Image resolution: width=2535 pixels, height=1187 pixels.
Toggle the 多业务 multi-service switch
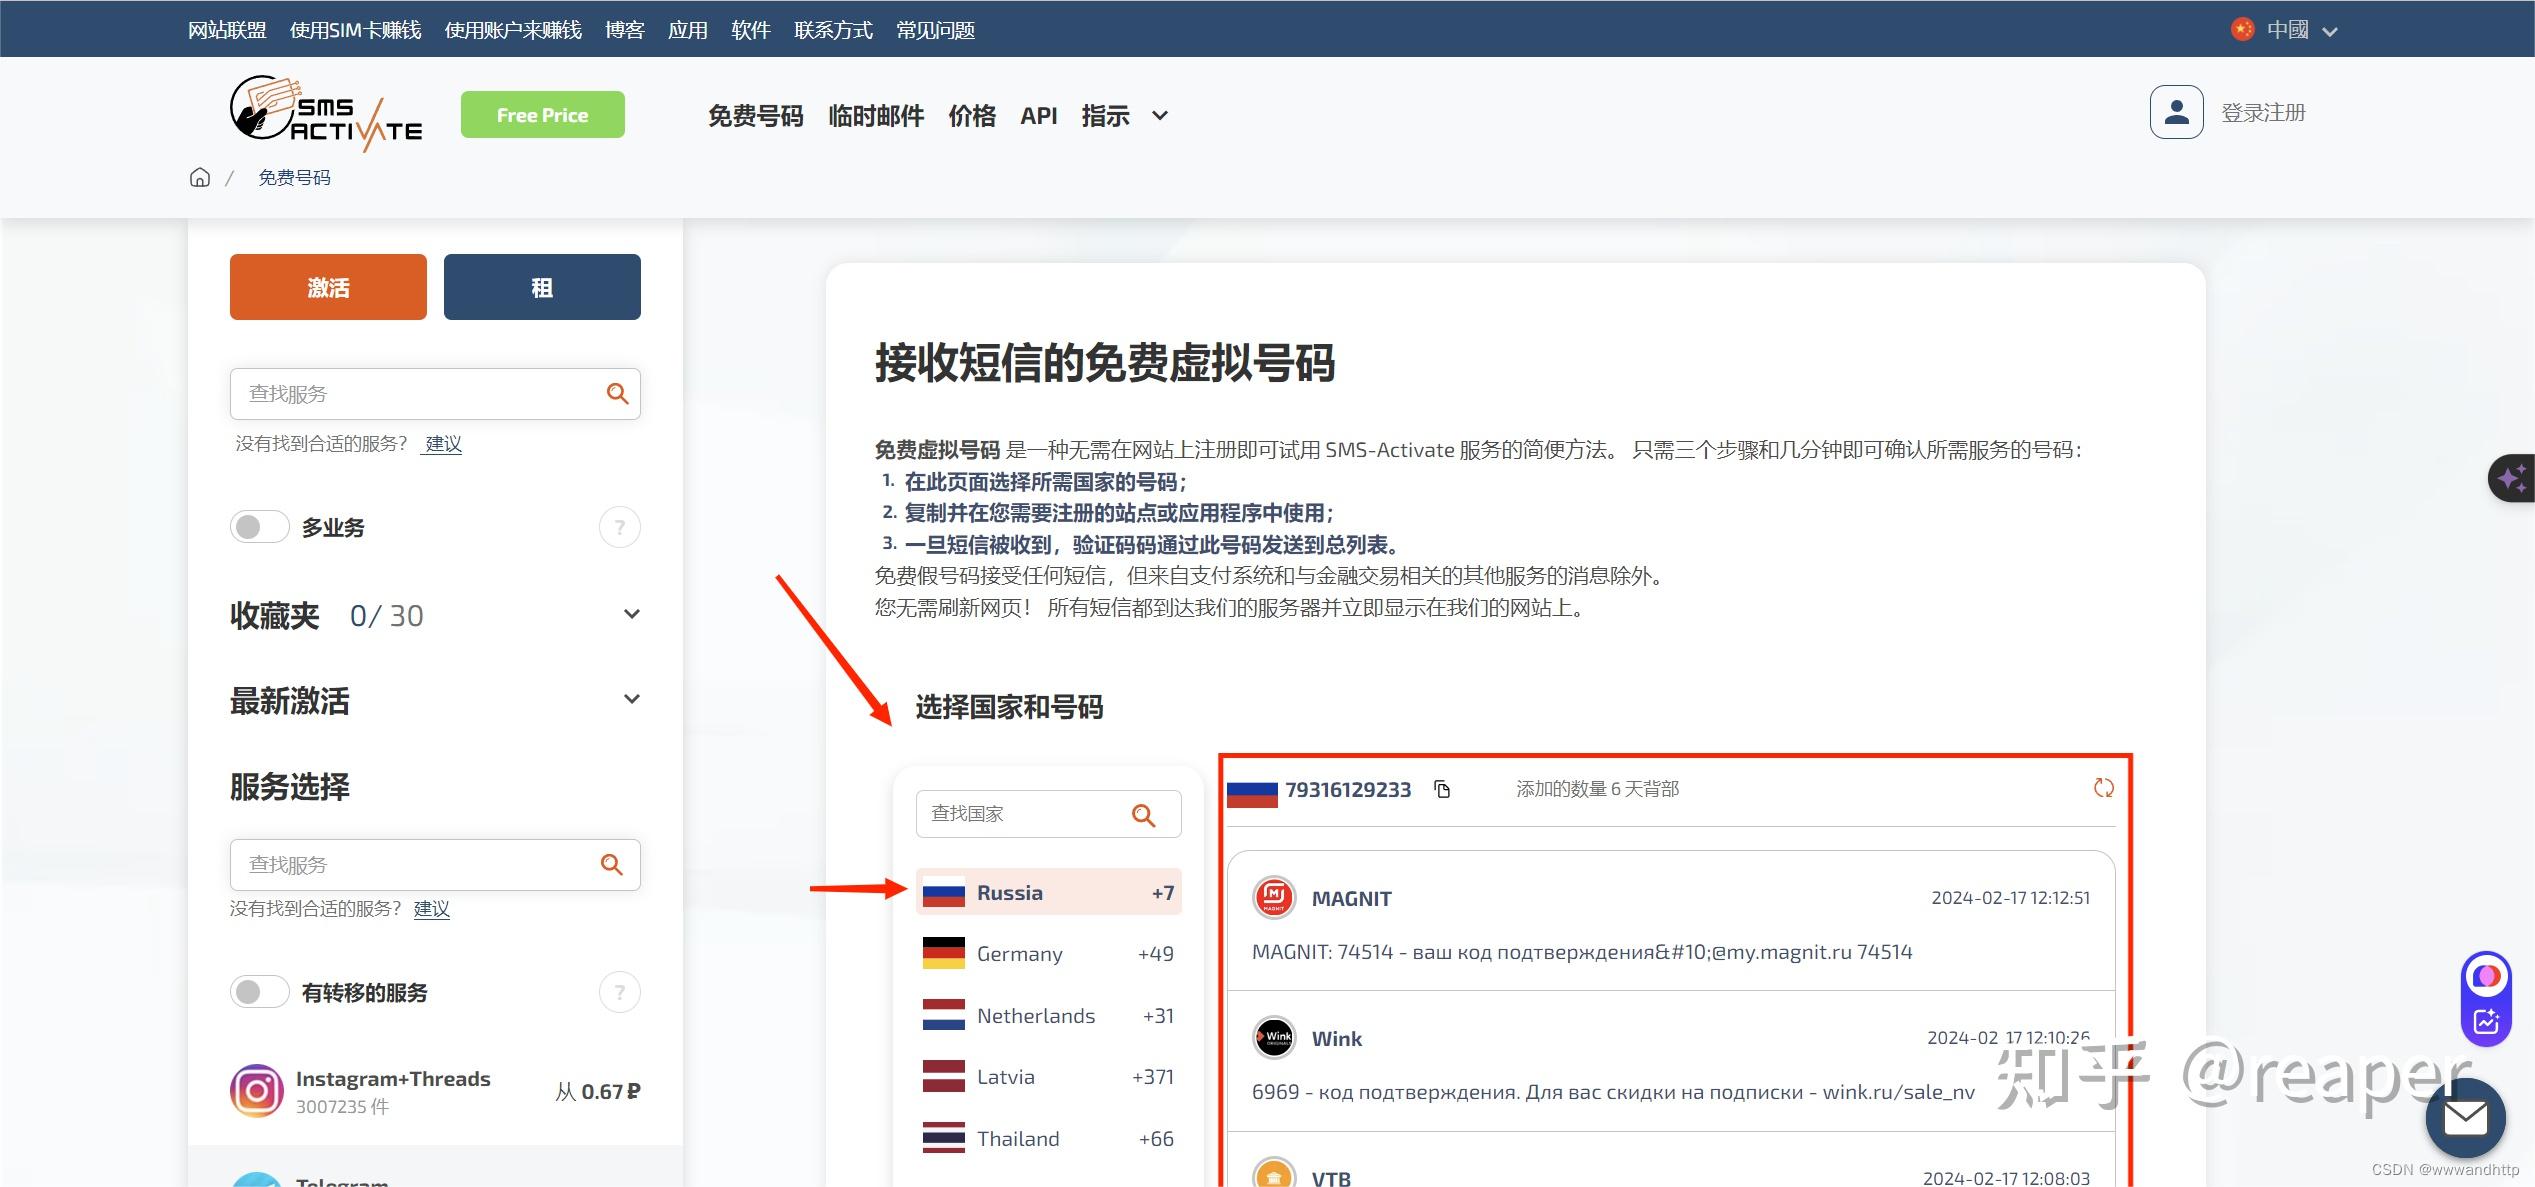point(259,527)
